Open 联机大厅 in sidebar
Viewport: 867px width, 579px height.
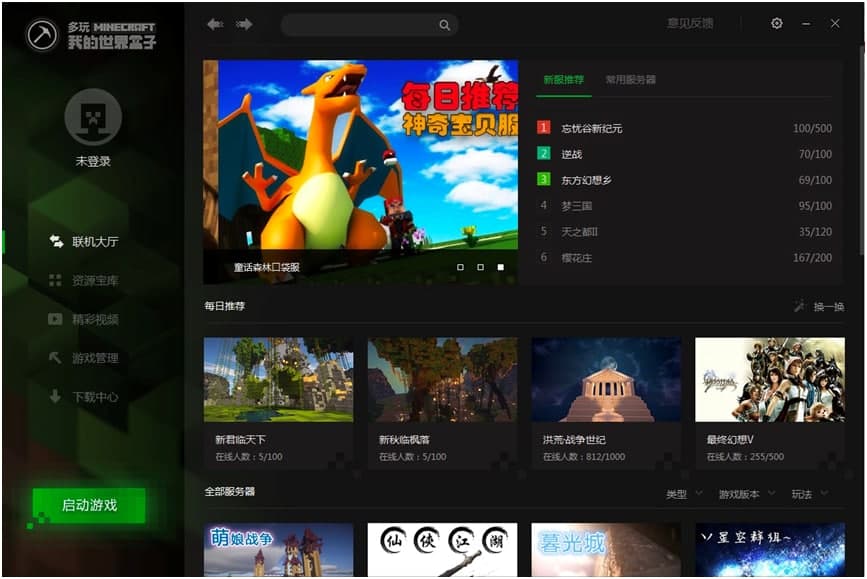point(95,242)
